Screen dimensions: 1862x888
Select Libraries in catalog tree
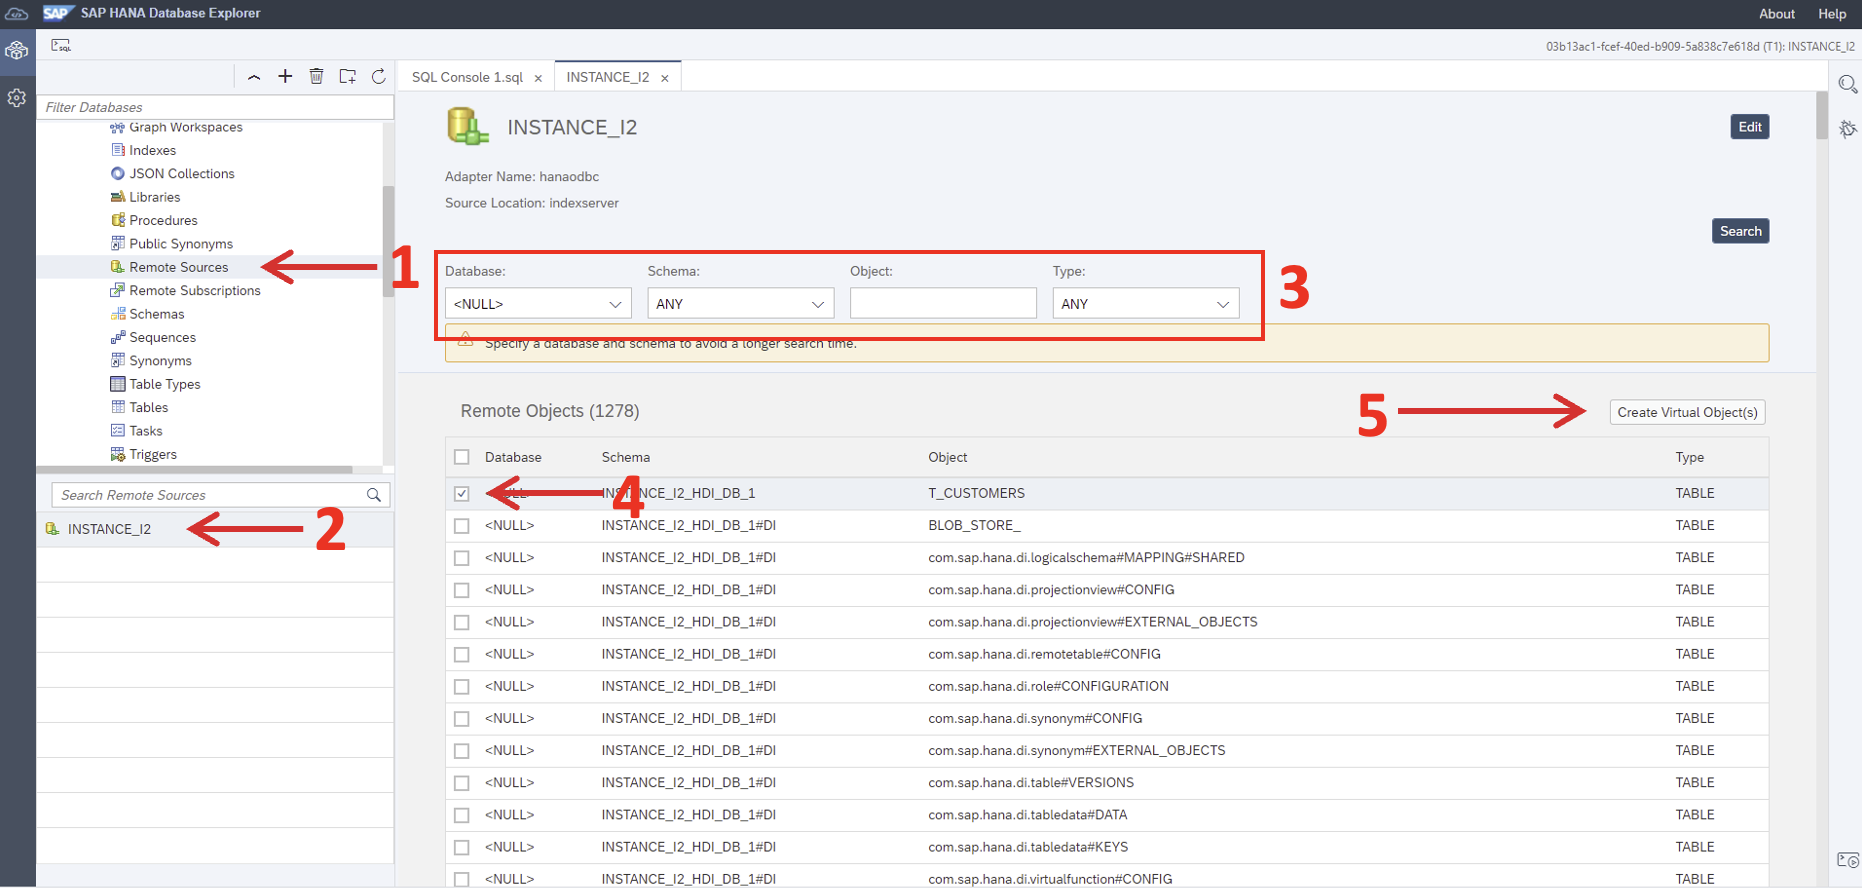point(154,197)
